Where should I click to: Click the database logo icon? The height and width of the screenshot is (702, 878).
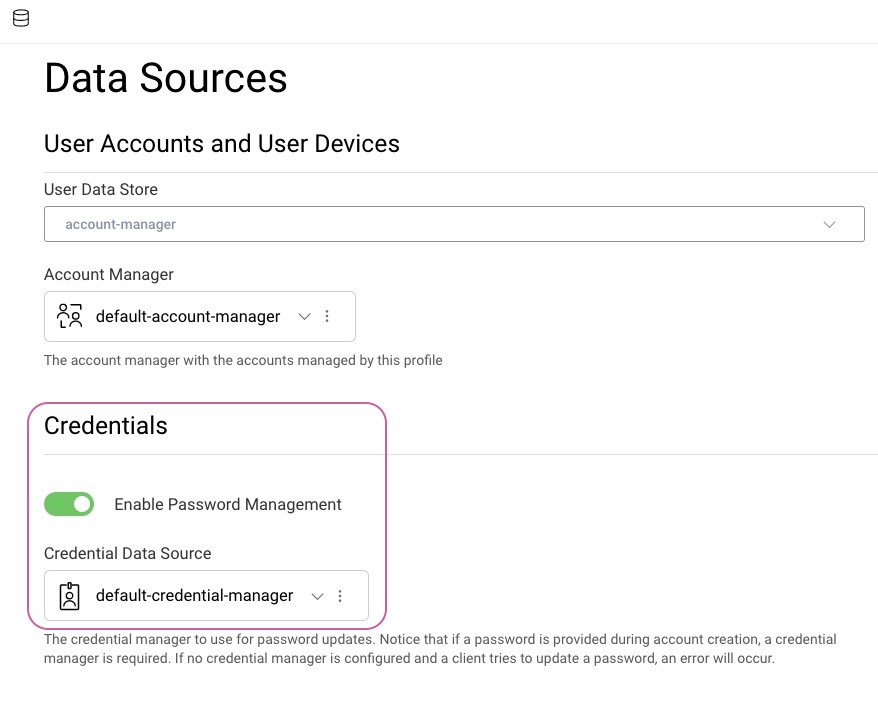(20, 17)
